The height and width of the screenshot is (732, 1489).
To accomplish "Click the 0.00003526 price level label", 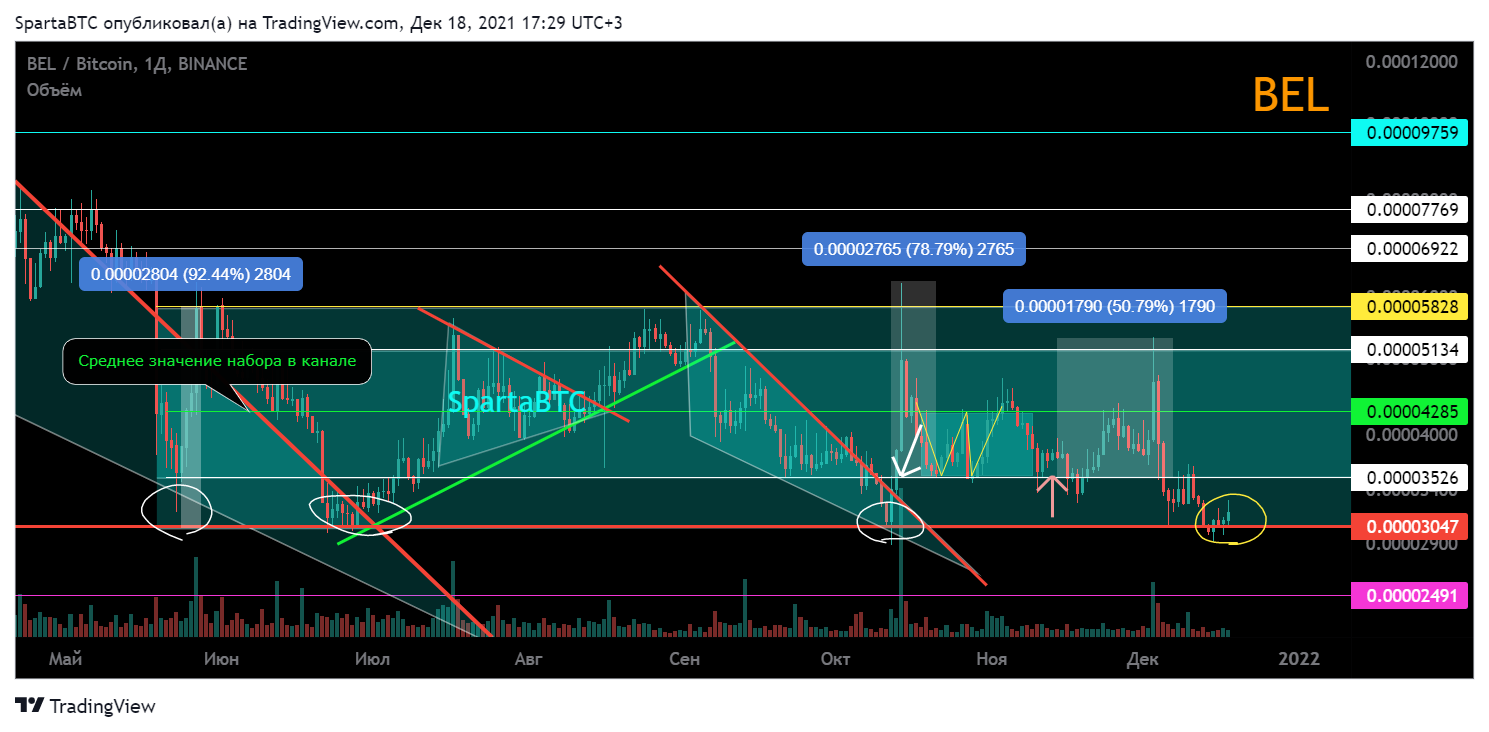I will click(x=1409, y=477).
